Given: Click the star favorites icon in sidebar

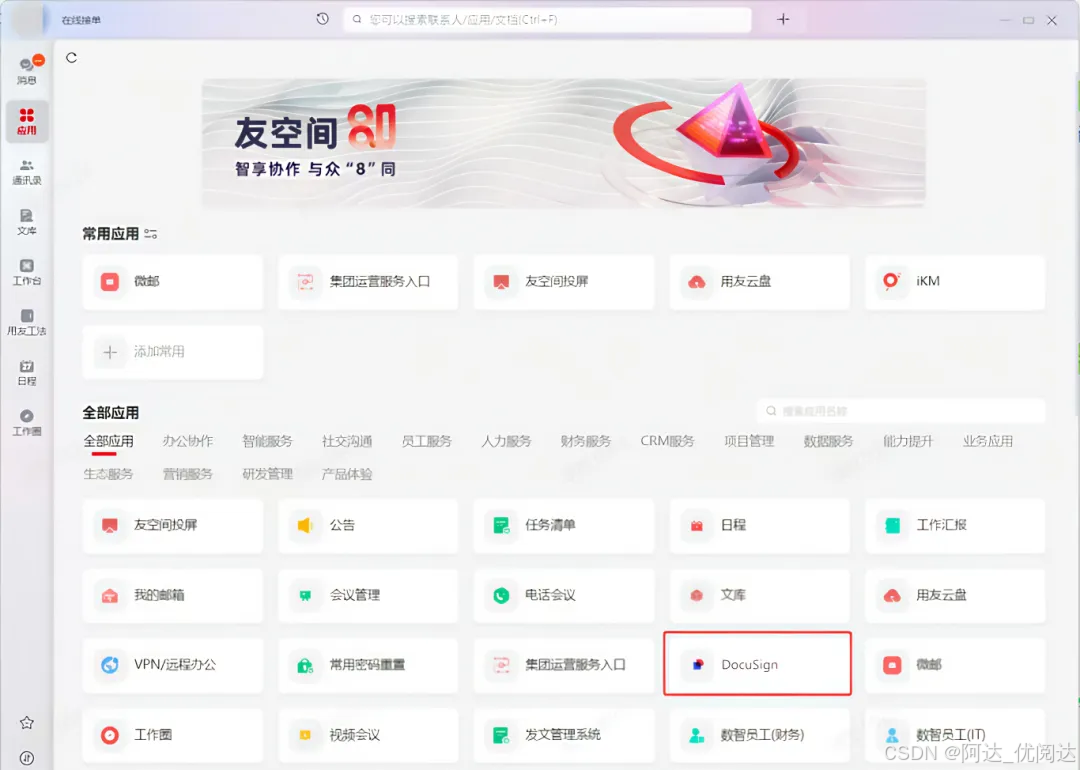Looking at the screenshot, I should [x=27, y=722].
